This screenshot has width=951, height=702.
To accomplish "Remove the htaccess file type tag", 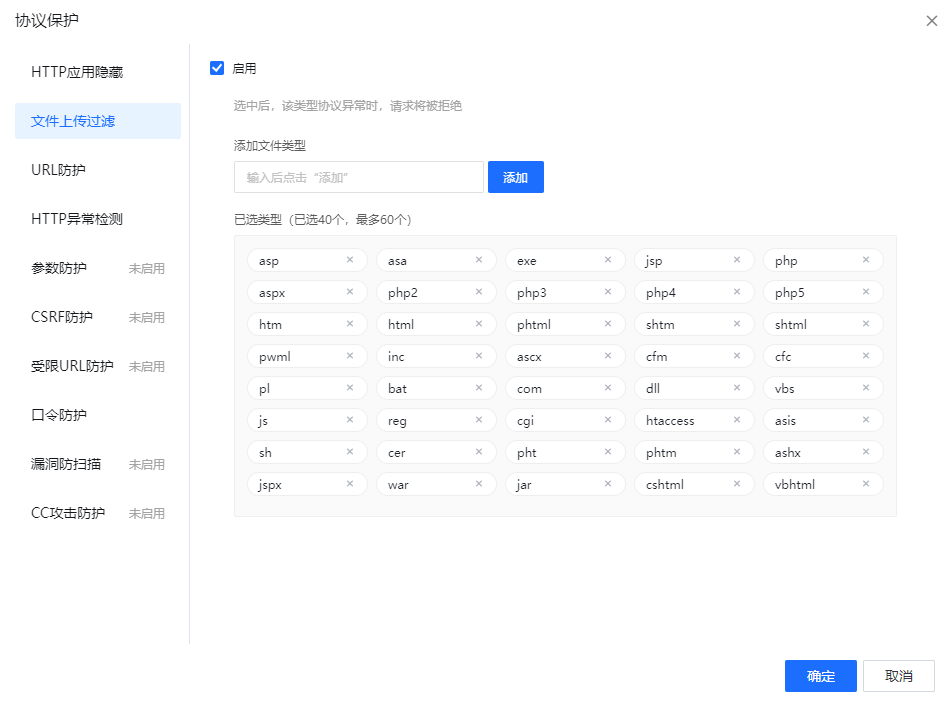I will tap(737, 420).
